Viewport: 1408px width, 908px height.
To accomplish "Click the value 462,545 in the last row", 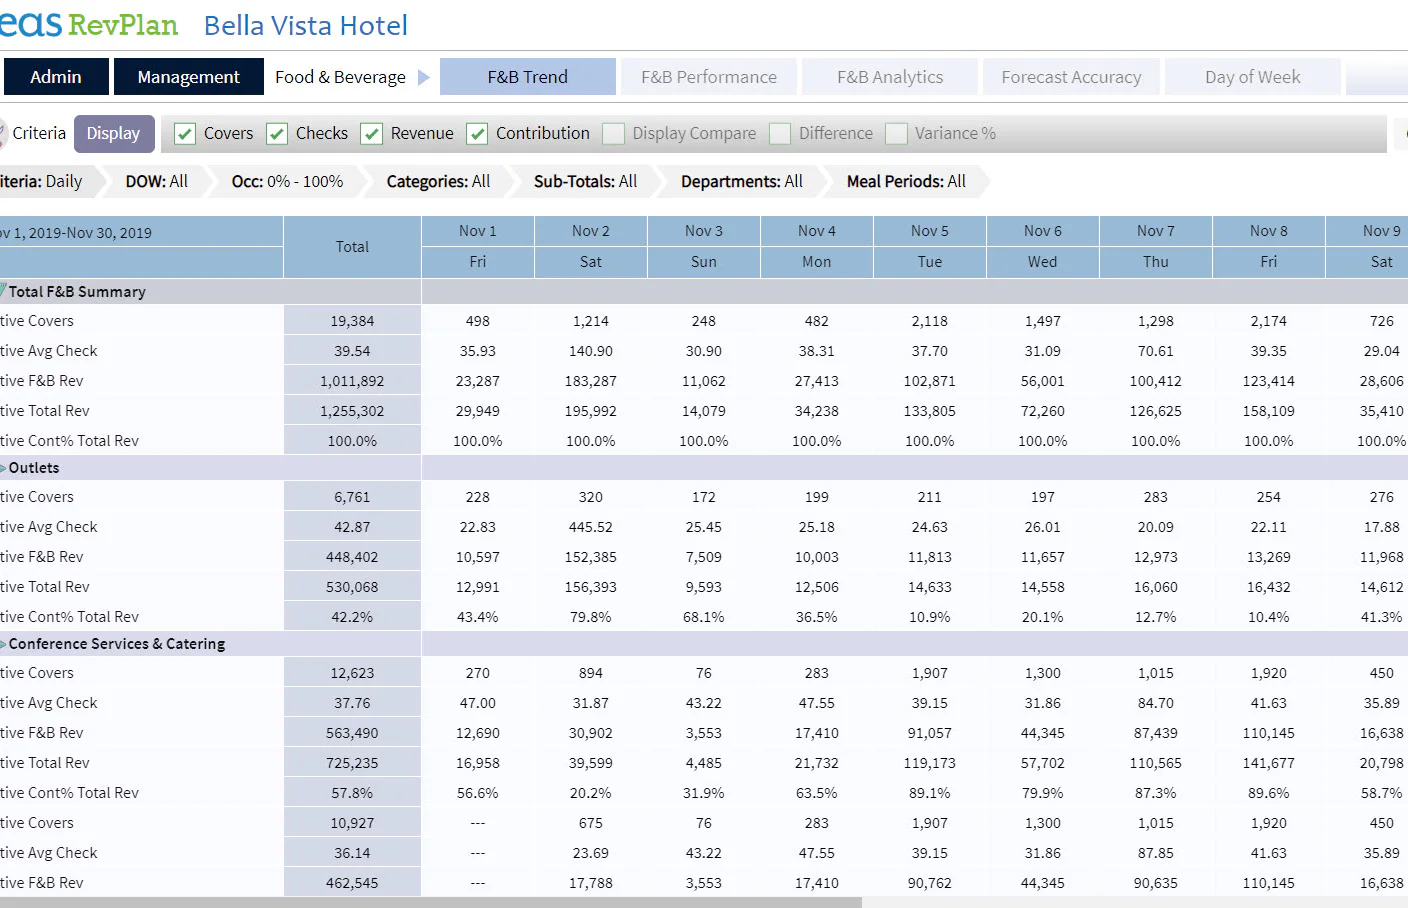I will click(x=352, y=883).
